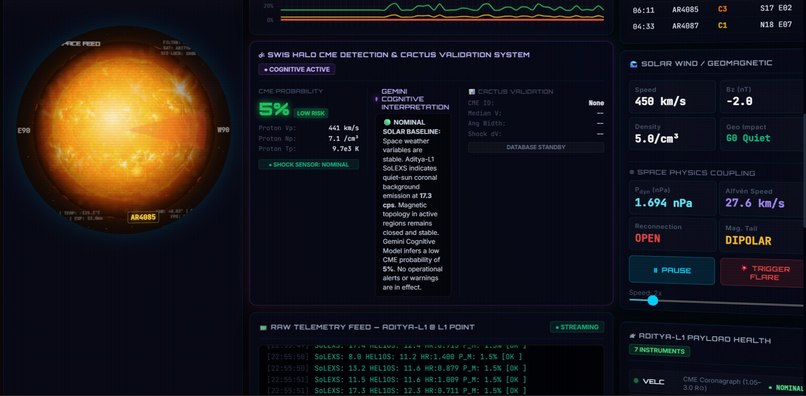Click the solar wind chart lines at top
This screenshot has width=806, height=396.
coord(442,13)
